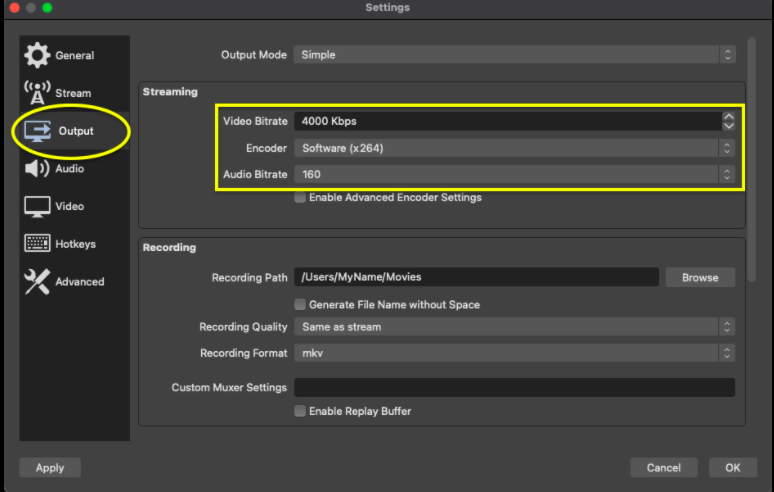The image size is (774, 492).
Task: Decrease Video Bitrate with down arrow
Action: coord(729,126)
